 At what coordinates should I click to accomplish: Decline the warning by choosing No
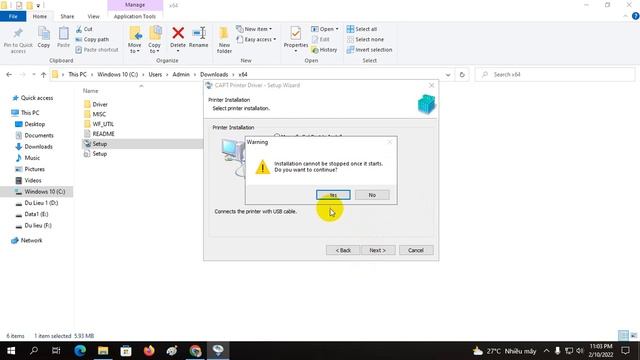tap(372, 195)
